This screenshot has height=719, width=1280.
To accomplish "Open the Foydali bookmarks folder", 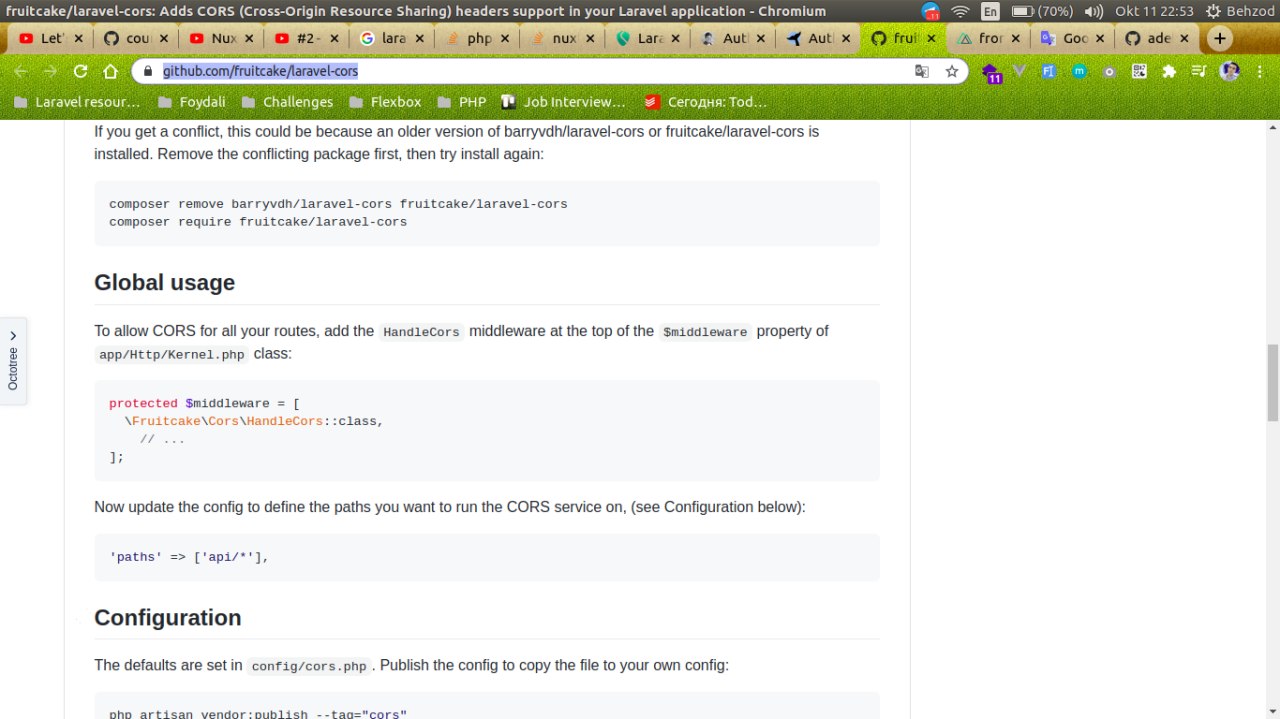I will (x=190, y=102).
